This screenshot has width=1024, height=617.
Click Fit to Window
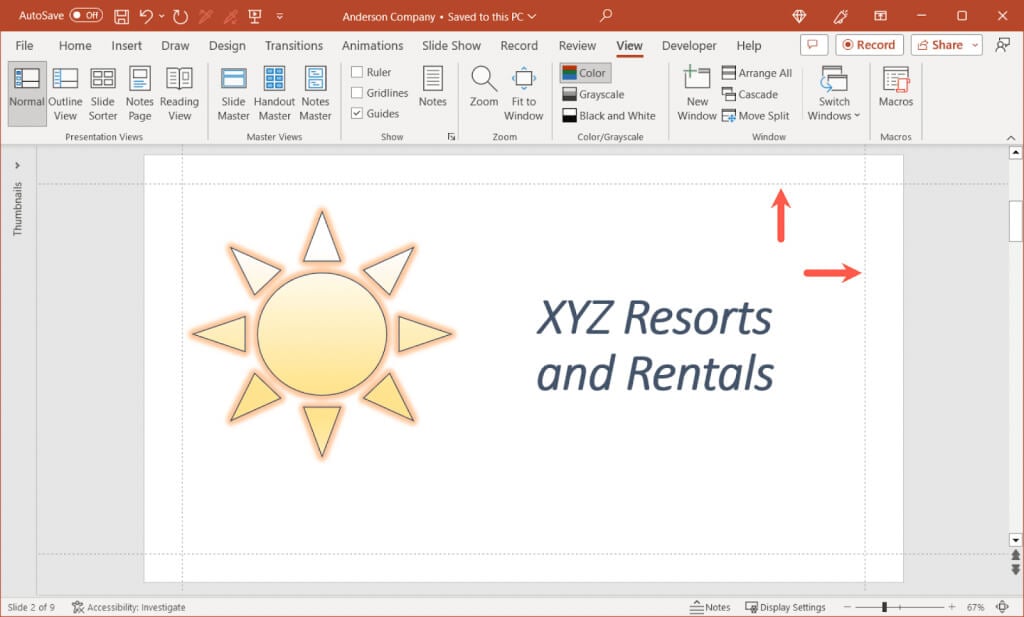(523, 94)
